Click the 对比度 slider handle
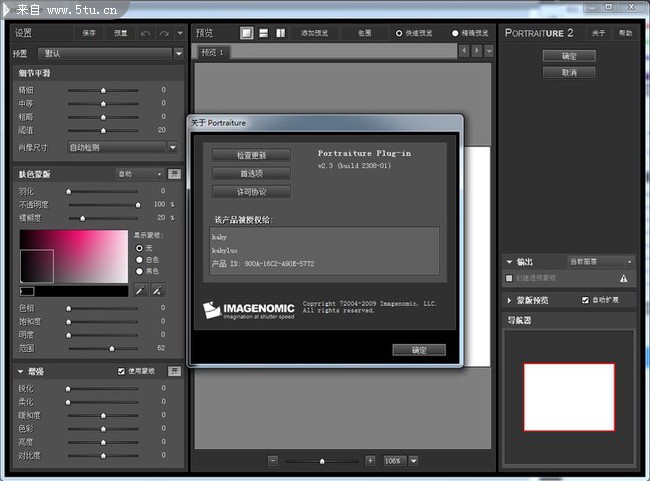This screenshot has width=650, height=481. coord(103,456)
